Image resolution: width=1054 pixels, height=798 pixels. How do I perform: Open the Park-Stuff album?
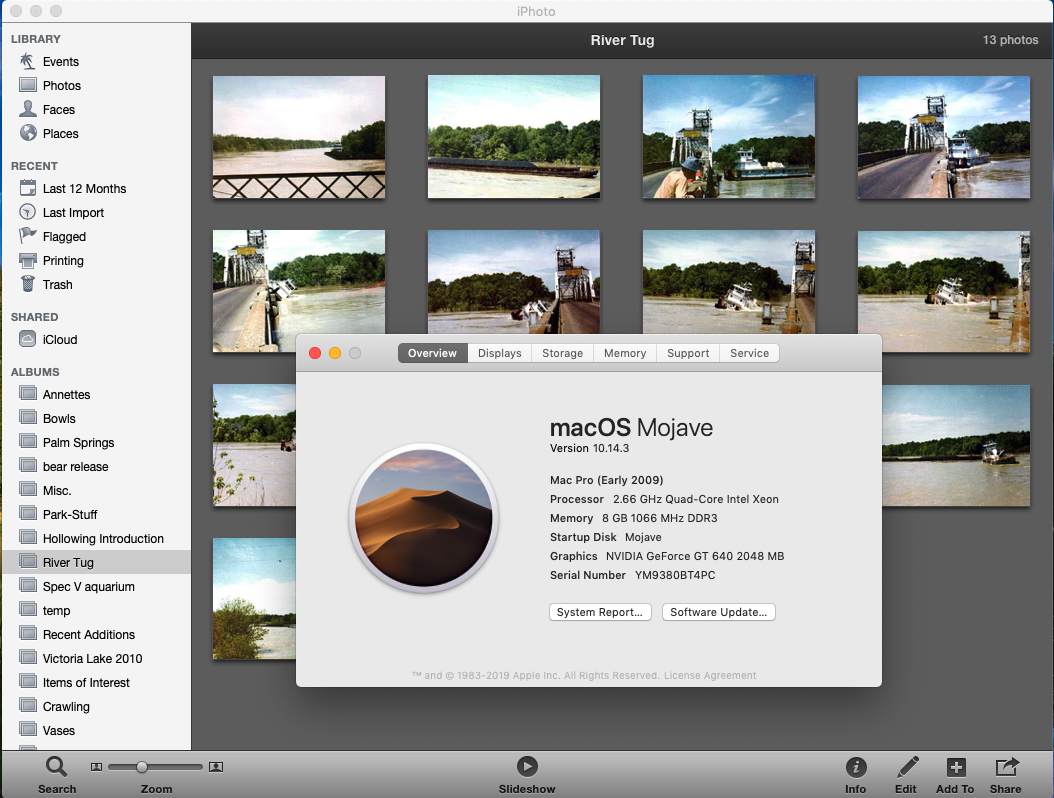tap(70, 514)
